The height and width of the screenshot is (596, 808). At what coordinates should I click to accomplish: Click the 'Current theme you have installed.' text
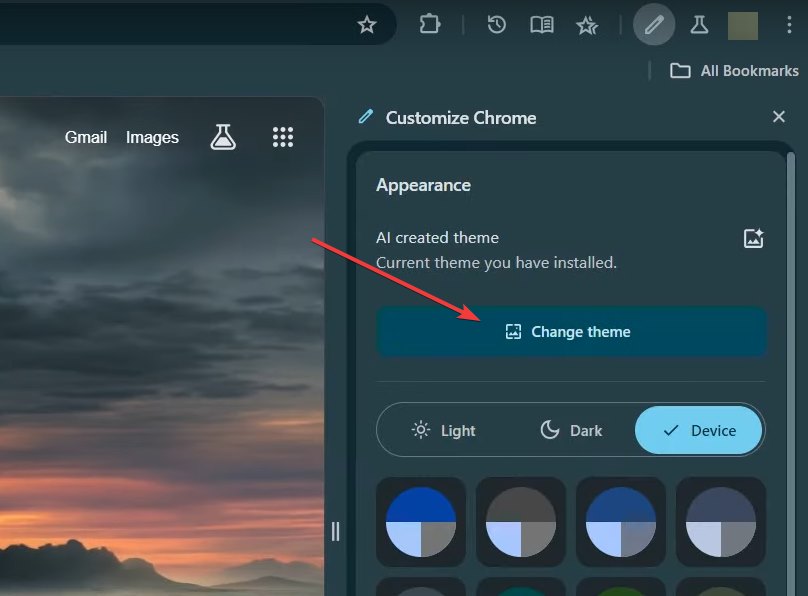point(496,263)
